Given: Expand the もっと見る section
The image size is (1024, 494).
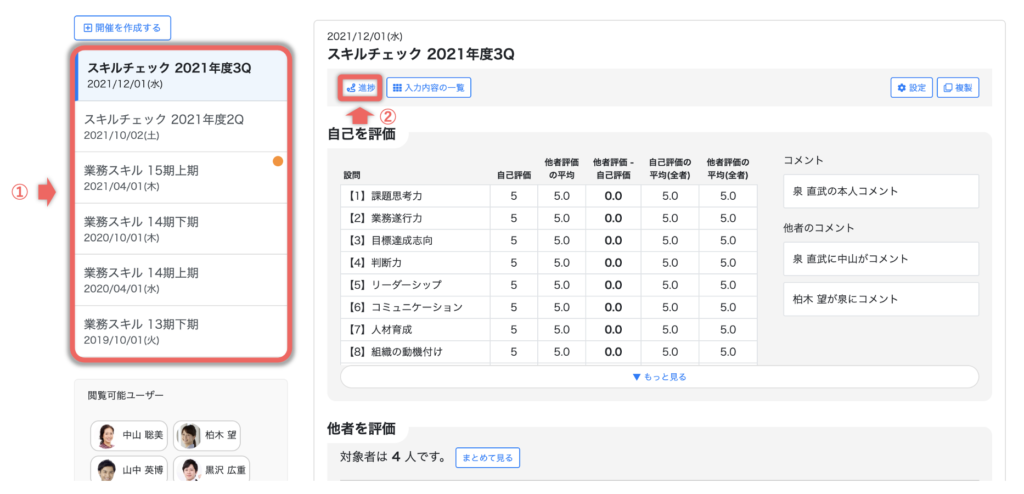Looking at the screenshot, I should 659,377.
